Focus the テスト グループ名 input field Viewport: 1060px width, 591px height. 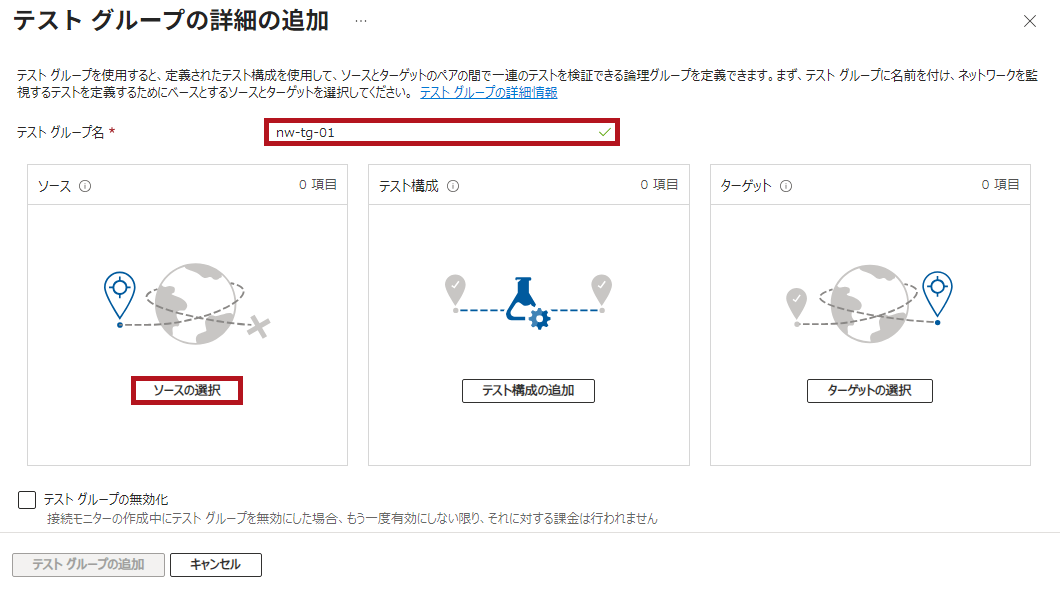pos(441,133)
